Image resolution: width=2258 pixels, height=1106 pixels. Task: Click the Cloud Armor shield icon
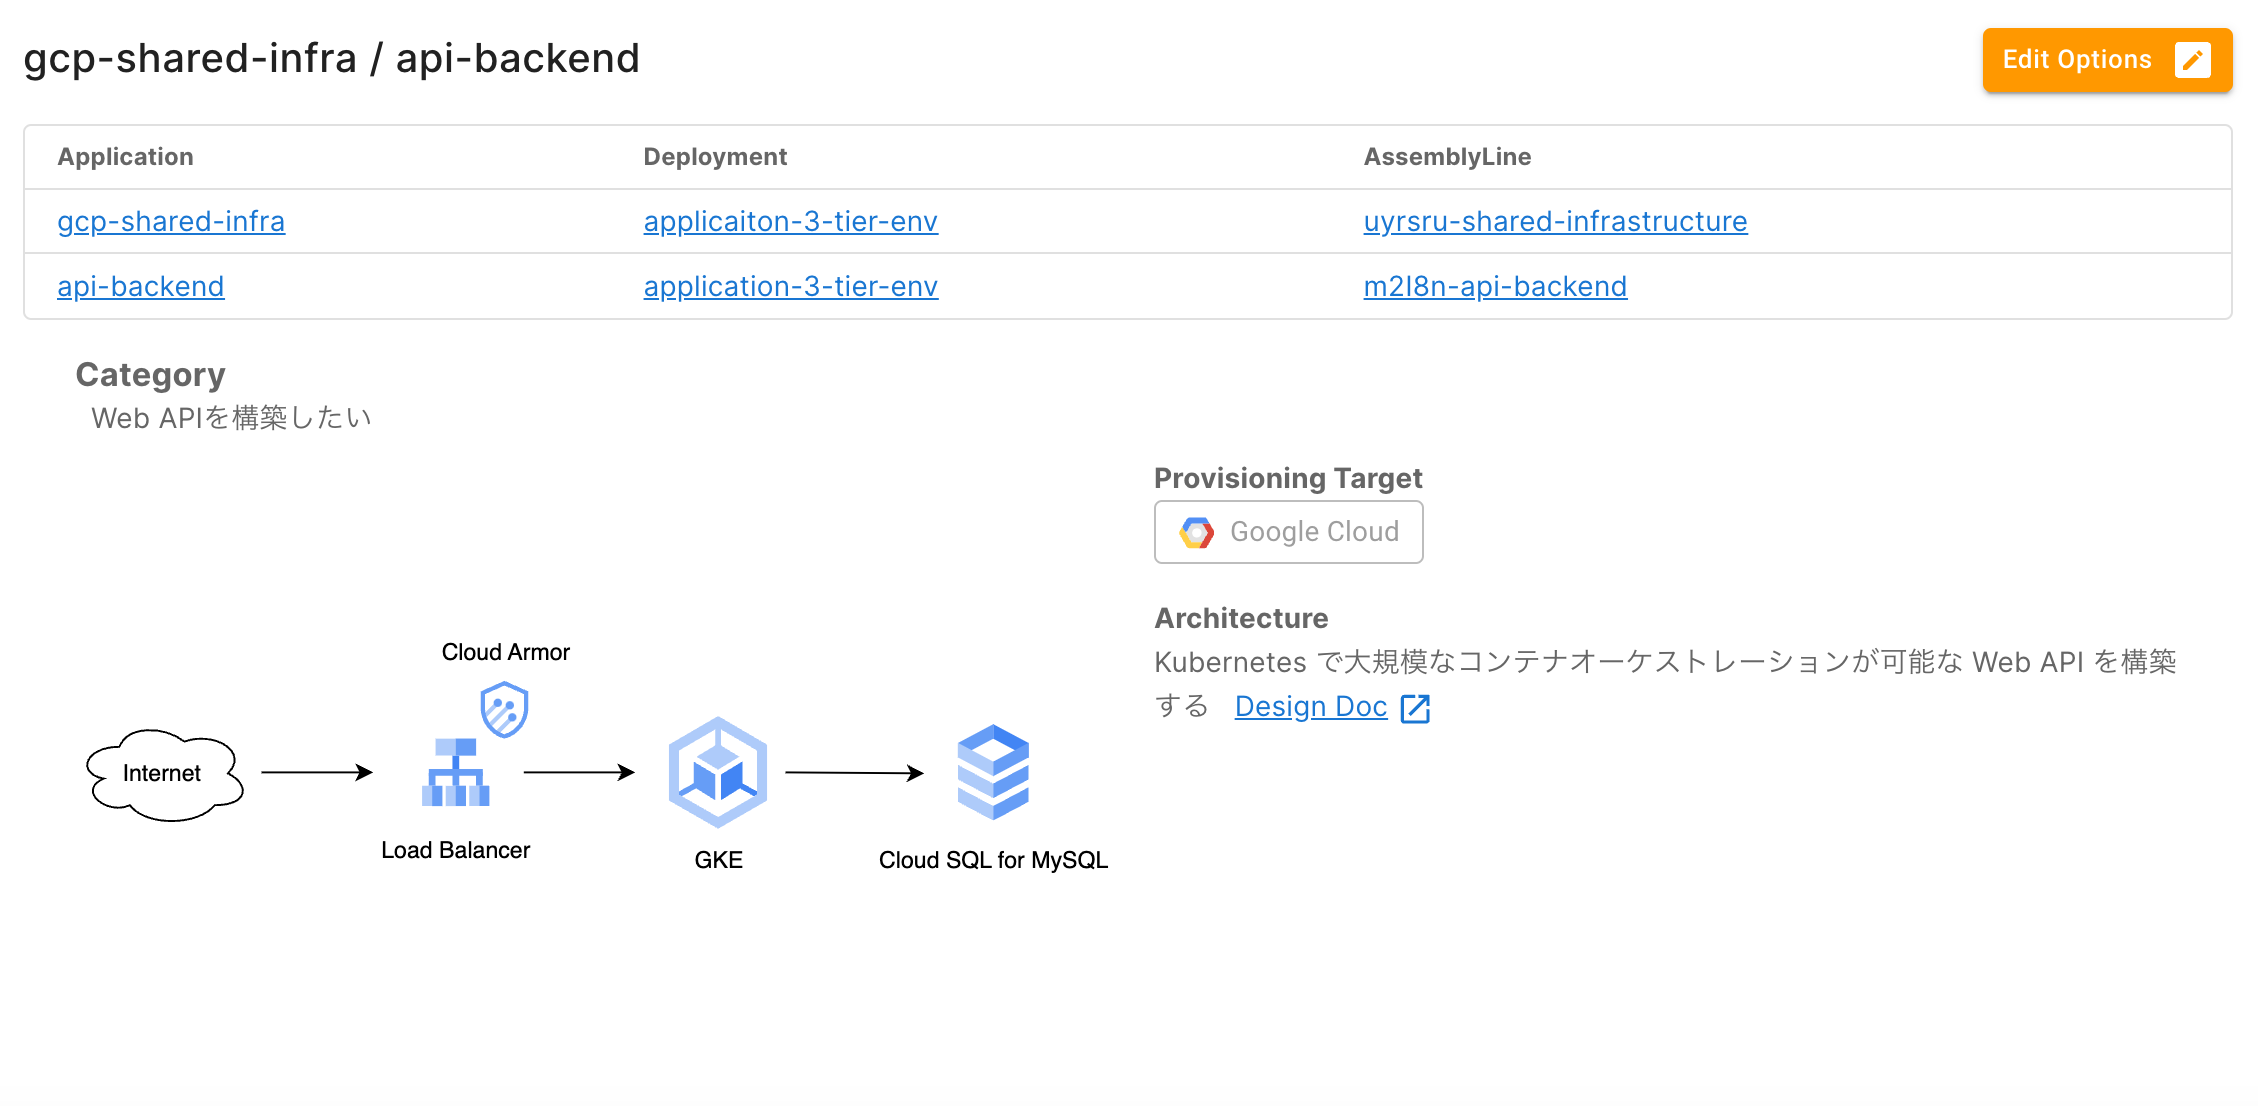tap(504, 709)
